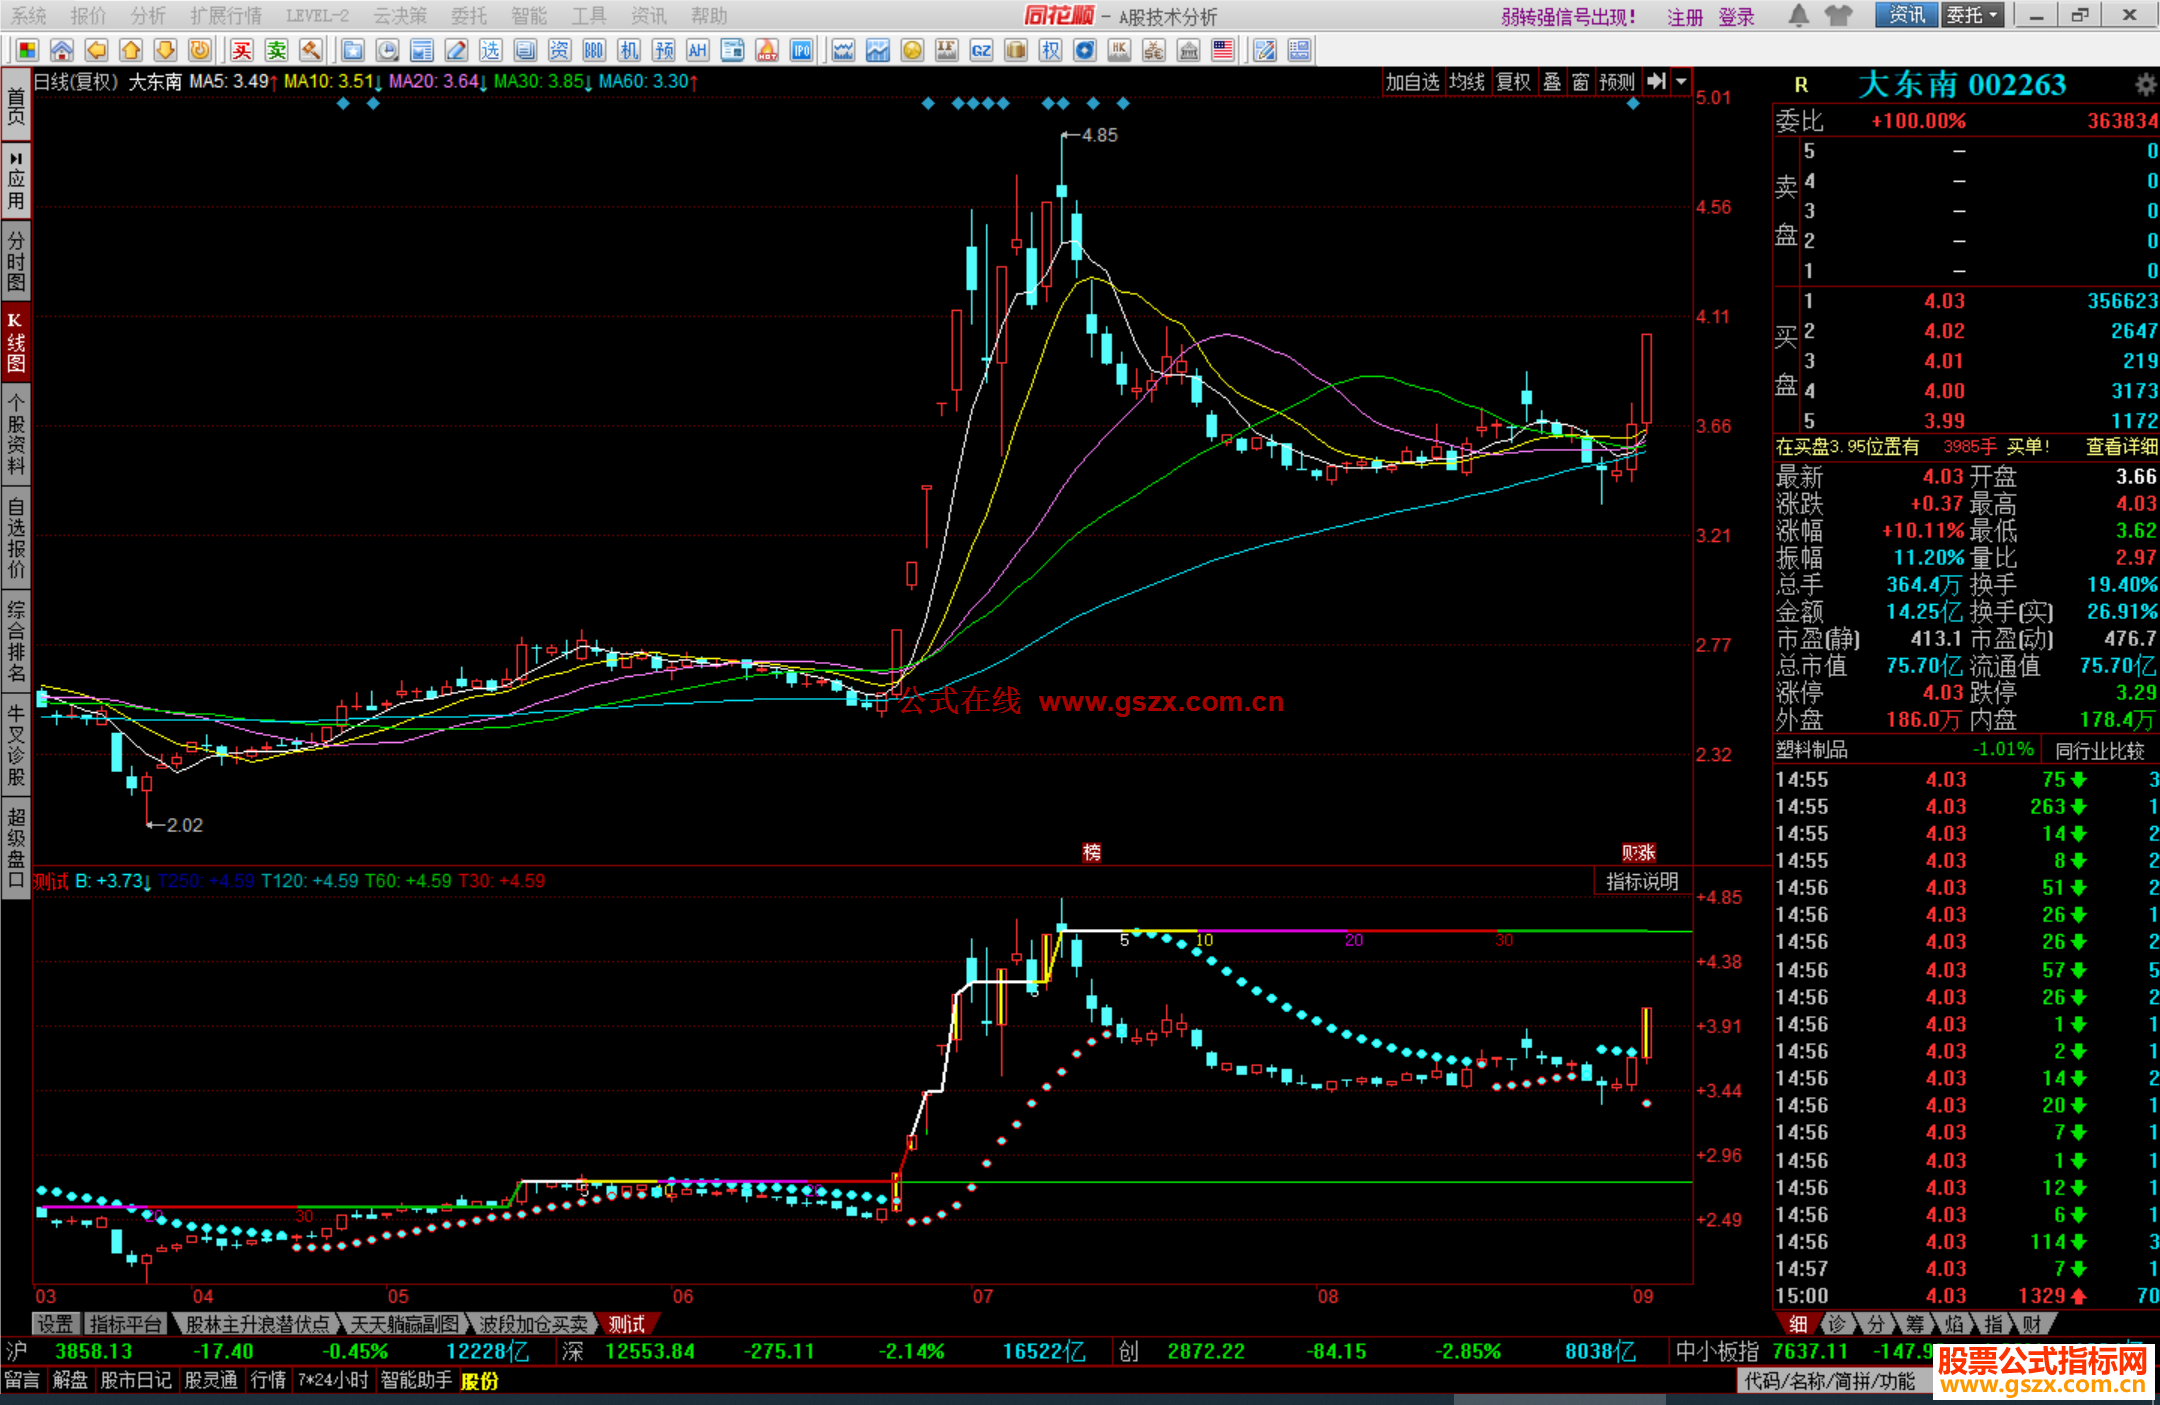Open the 扩展行情 menu
Image resolution: width=2160 pixels, height=1405 pixels.
click(225, 15)
